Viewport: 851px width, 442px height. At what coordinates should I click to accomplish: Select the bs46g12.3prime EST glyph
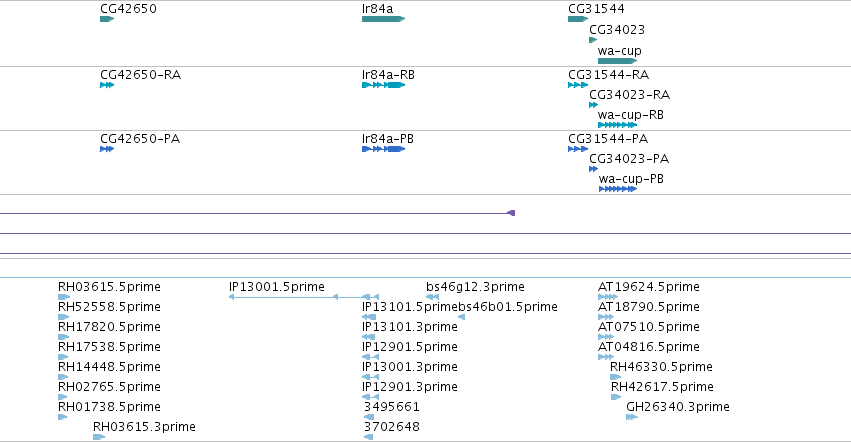click(433, 297)
